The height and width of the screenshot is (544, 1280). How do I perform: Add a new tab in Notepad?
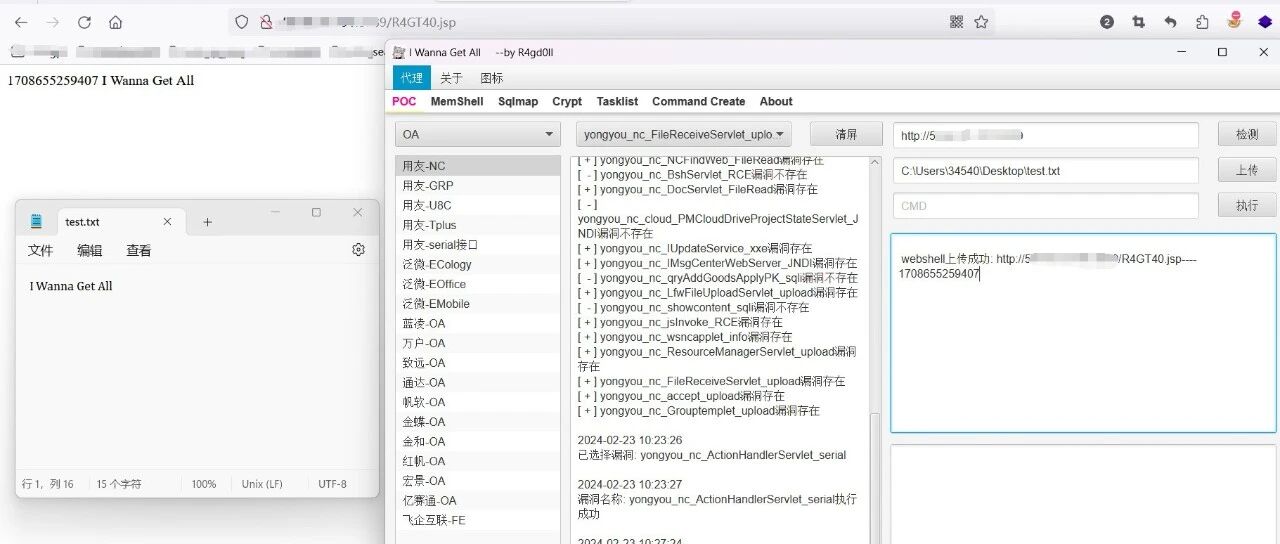click(207, 222)
